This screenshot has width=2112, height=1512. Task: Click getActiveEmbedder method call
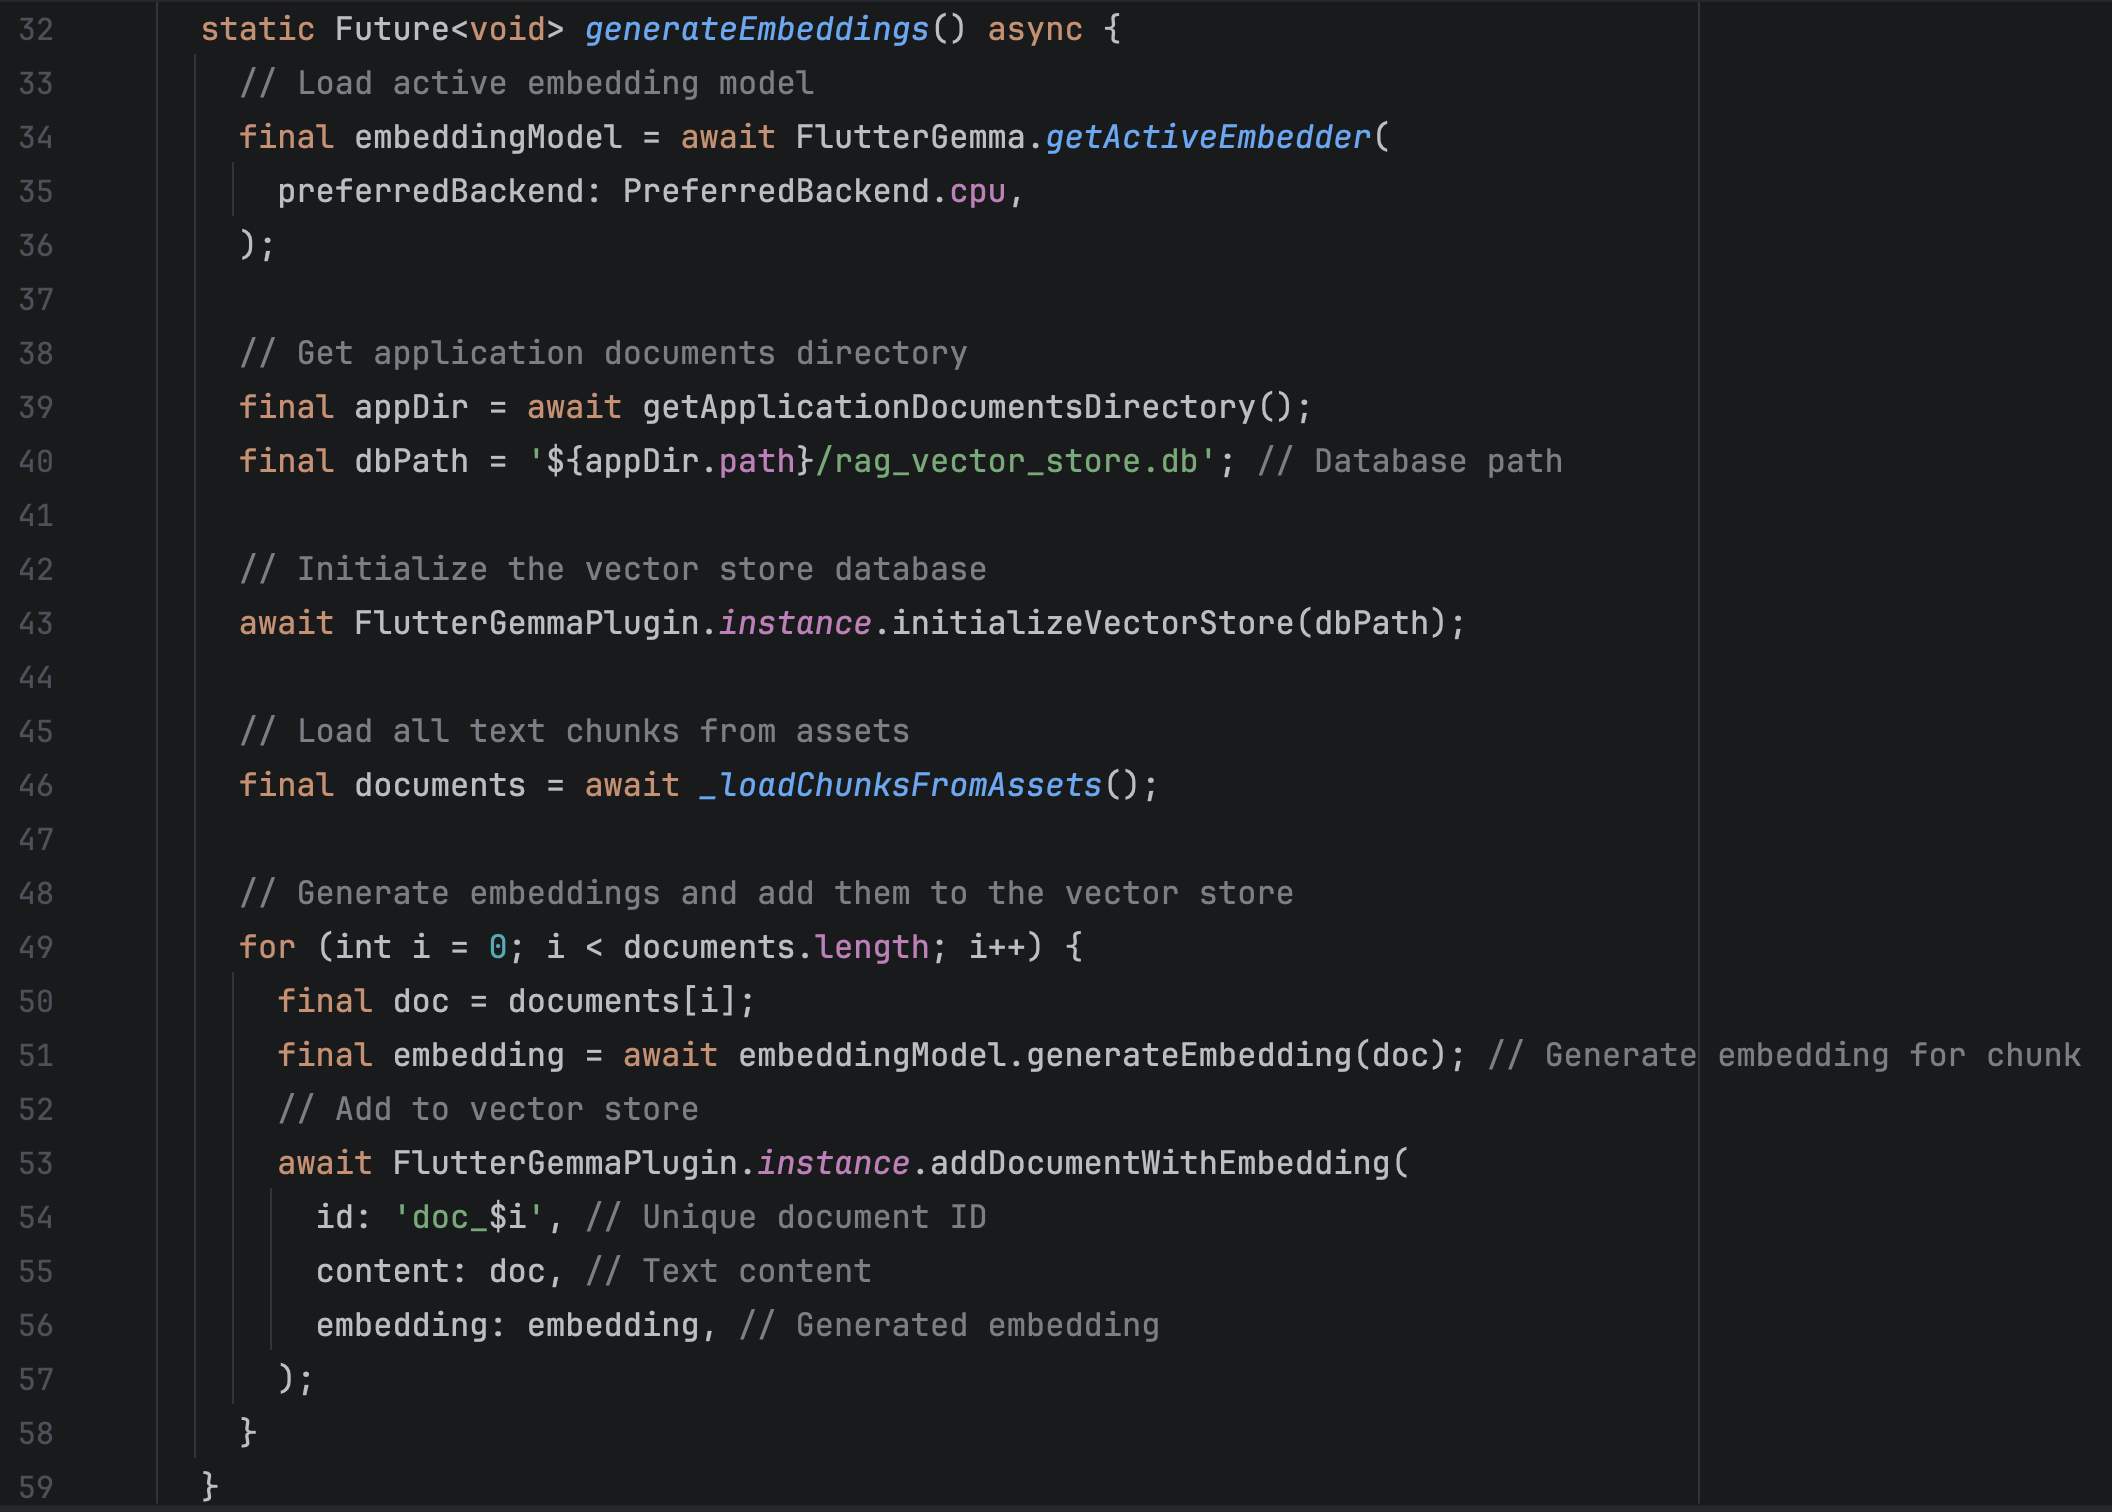[x=1208, y=137]
